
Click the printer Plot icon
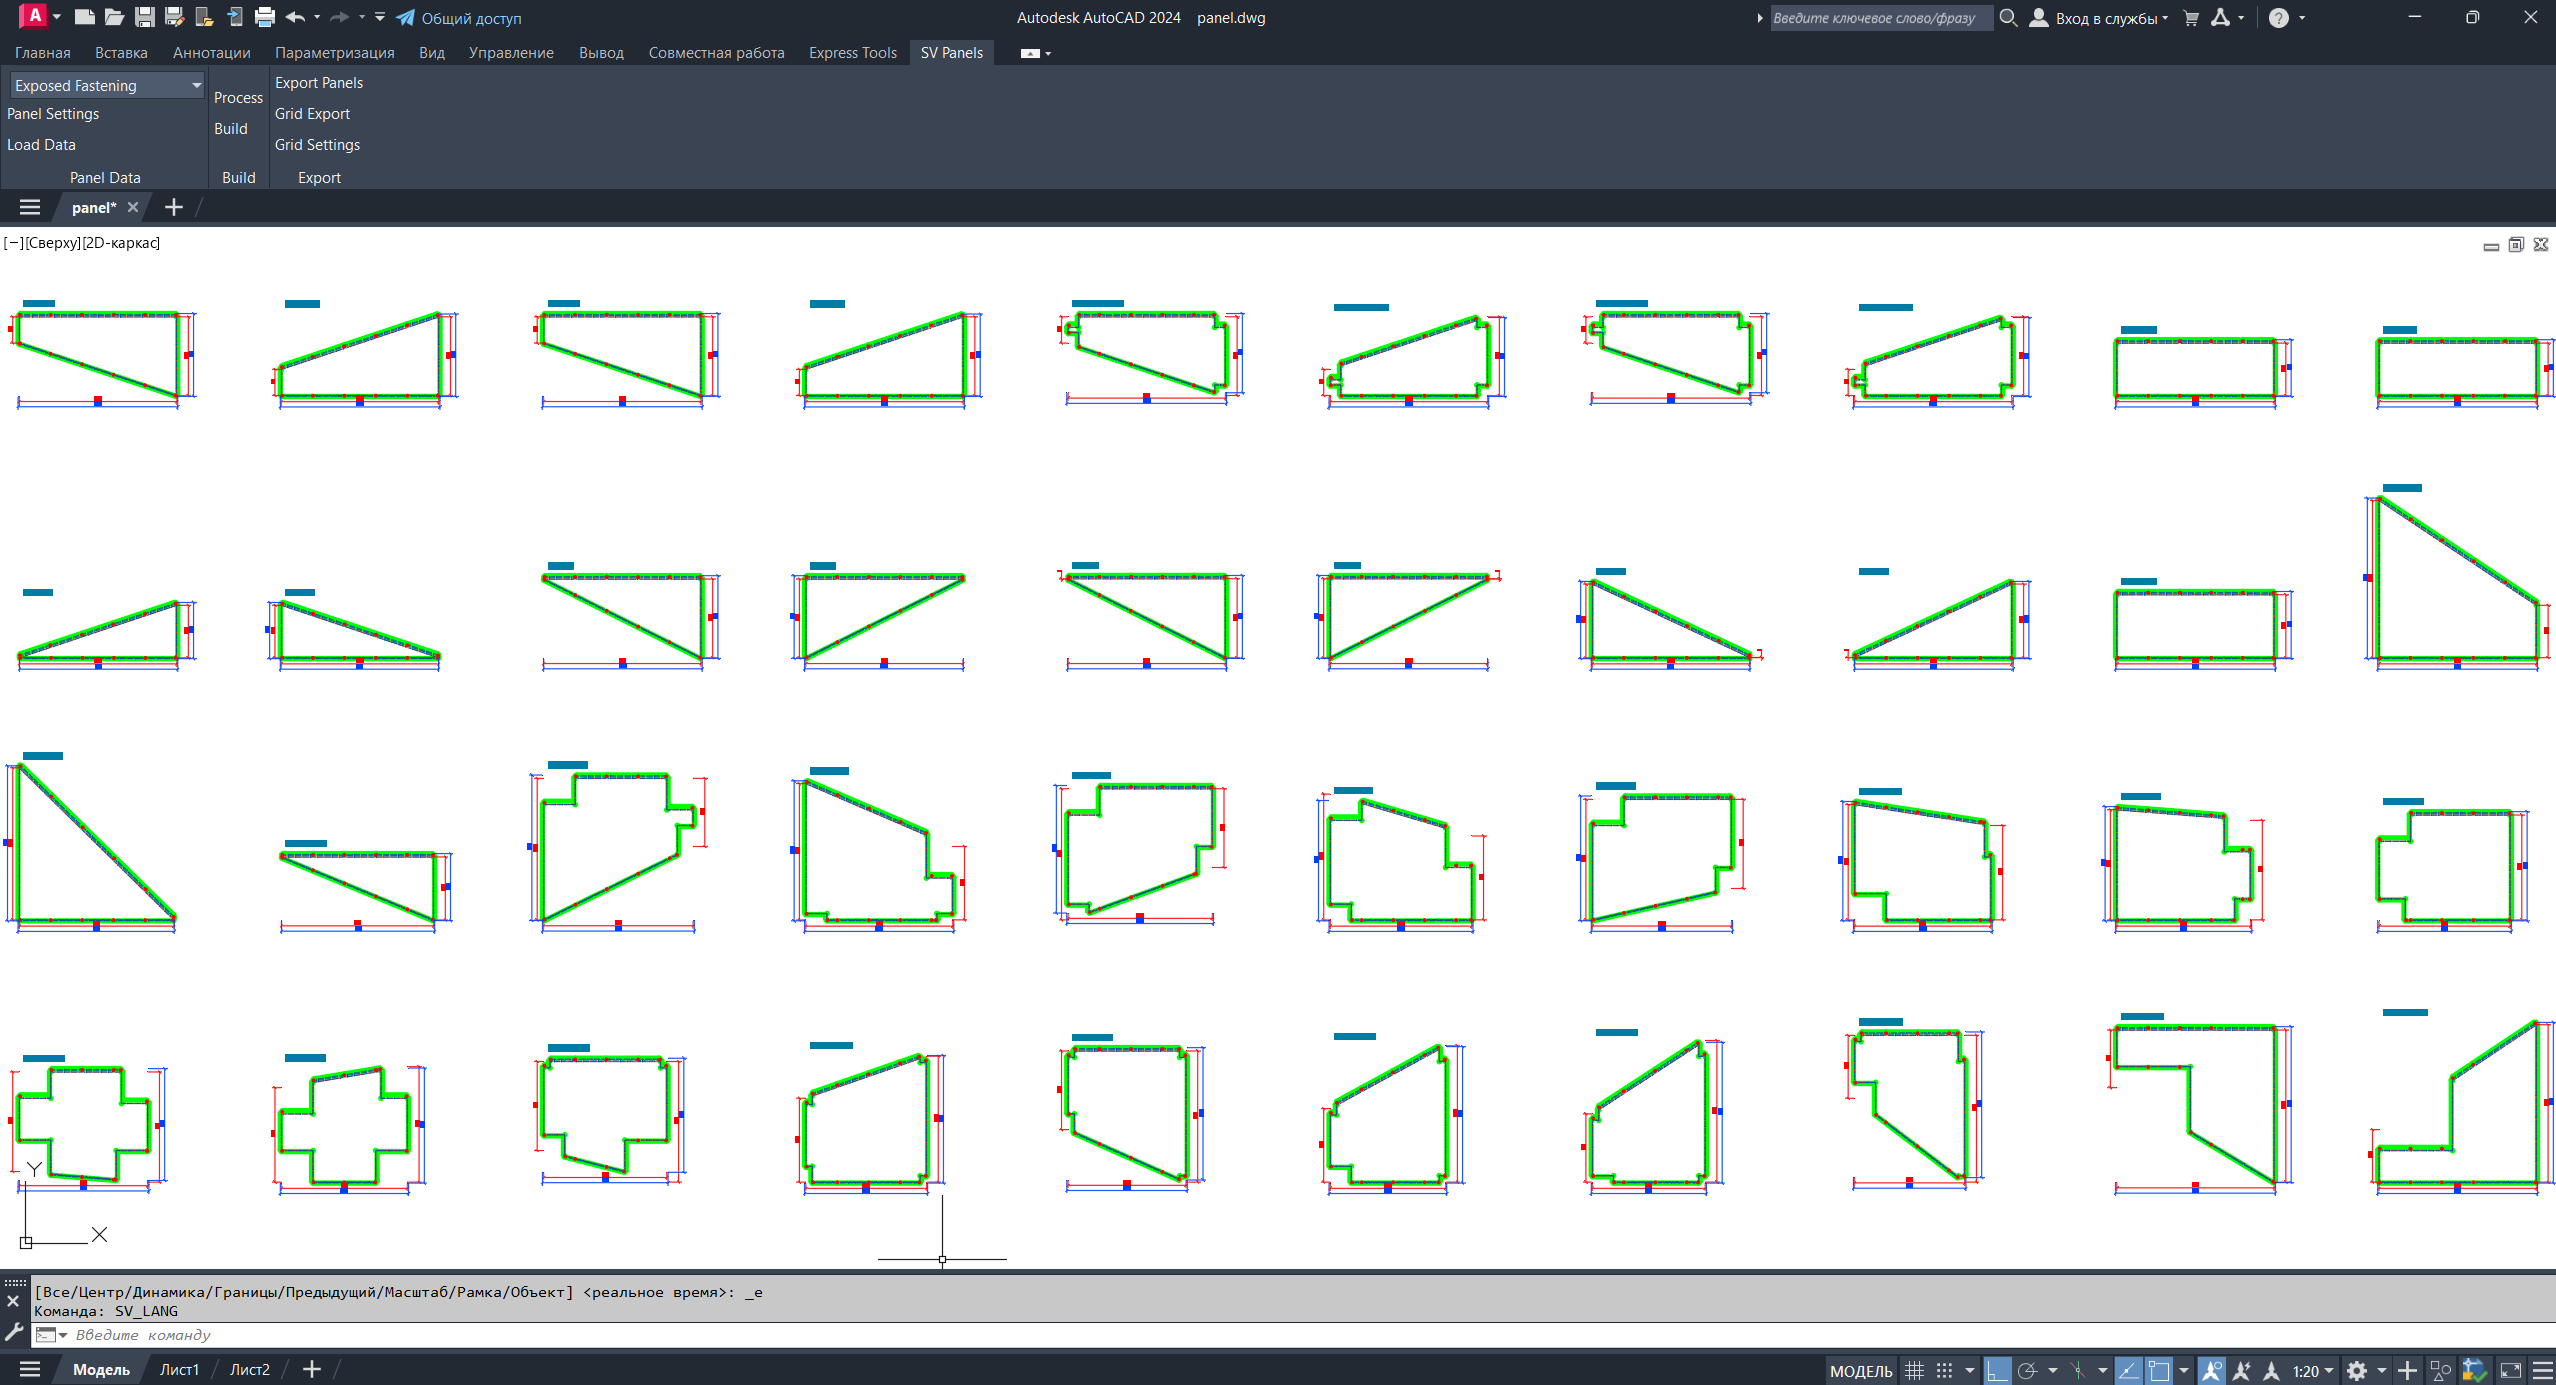pyautogui.click(x=265, y=17)
